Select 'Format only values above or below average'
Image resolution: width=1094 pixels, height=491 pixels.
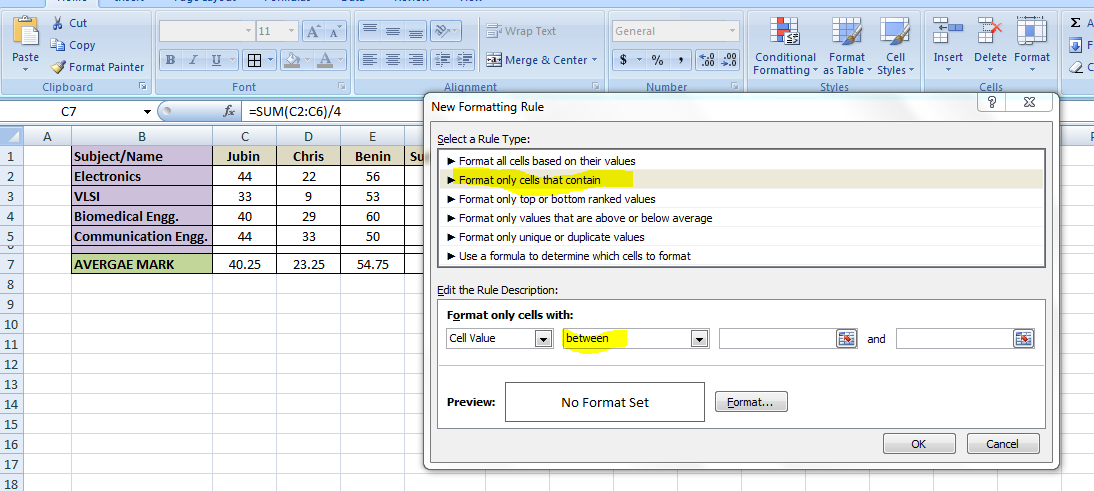741,218
